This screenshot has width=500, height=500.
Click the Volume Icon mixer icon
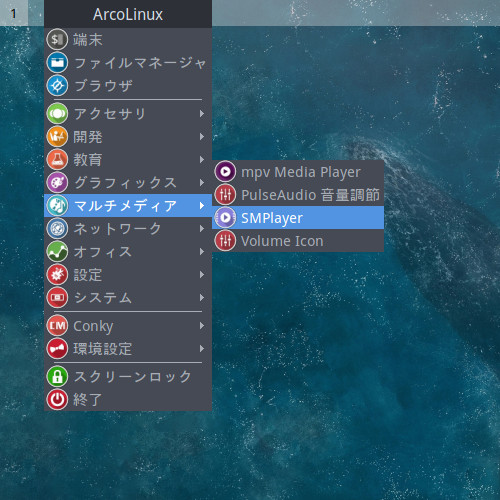click(225, 241)
